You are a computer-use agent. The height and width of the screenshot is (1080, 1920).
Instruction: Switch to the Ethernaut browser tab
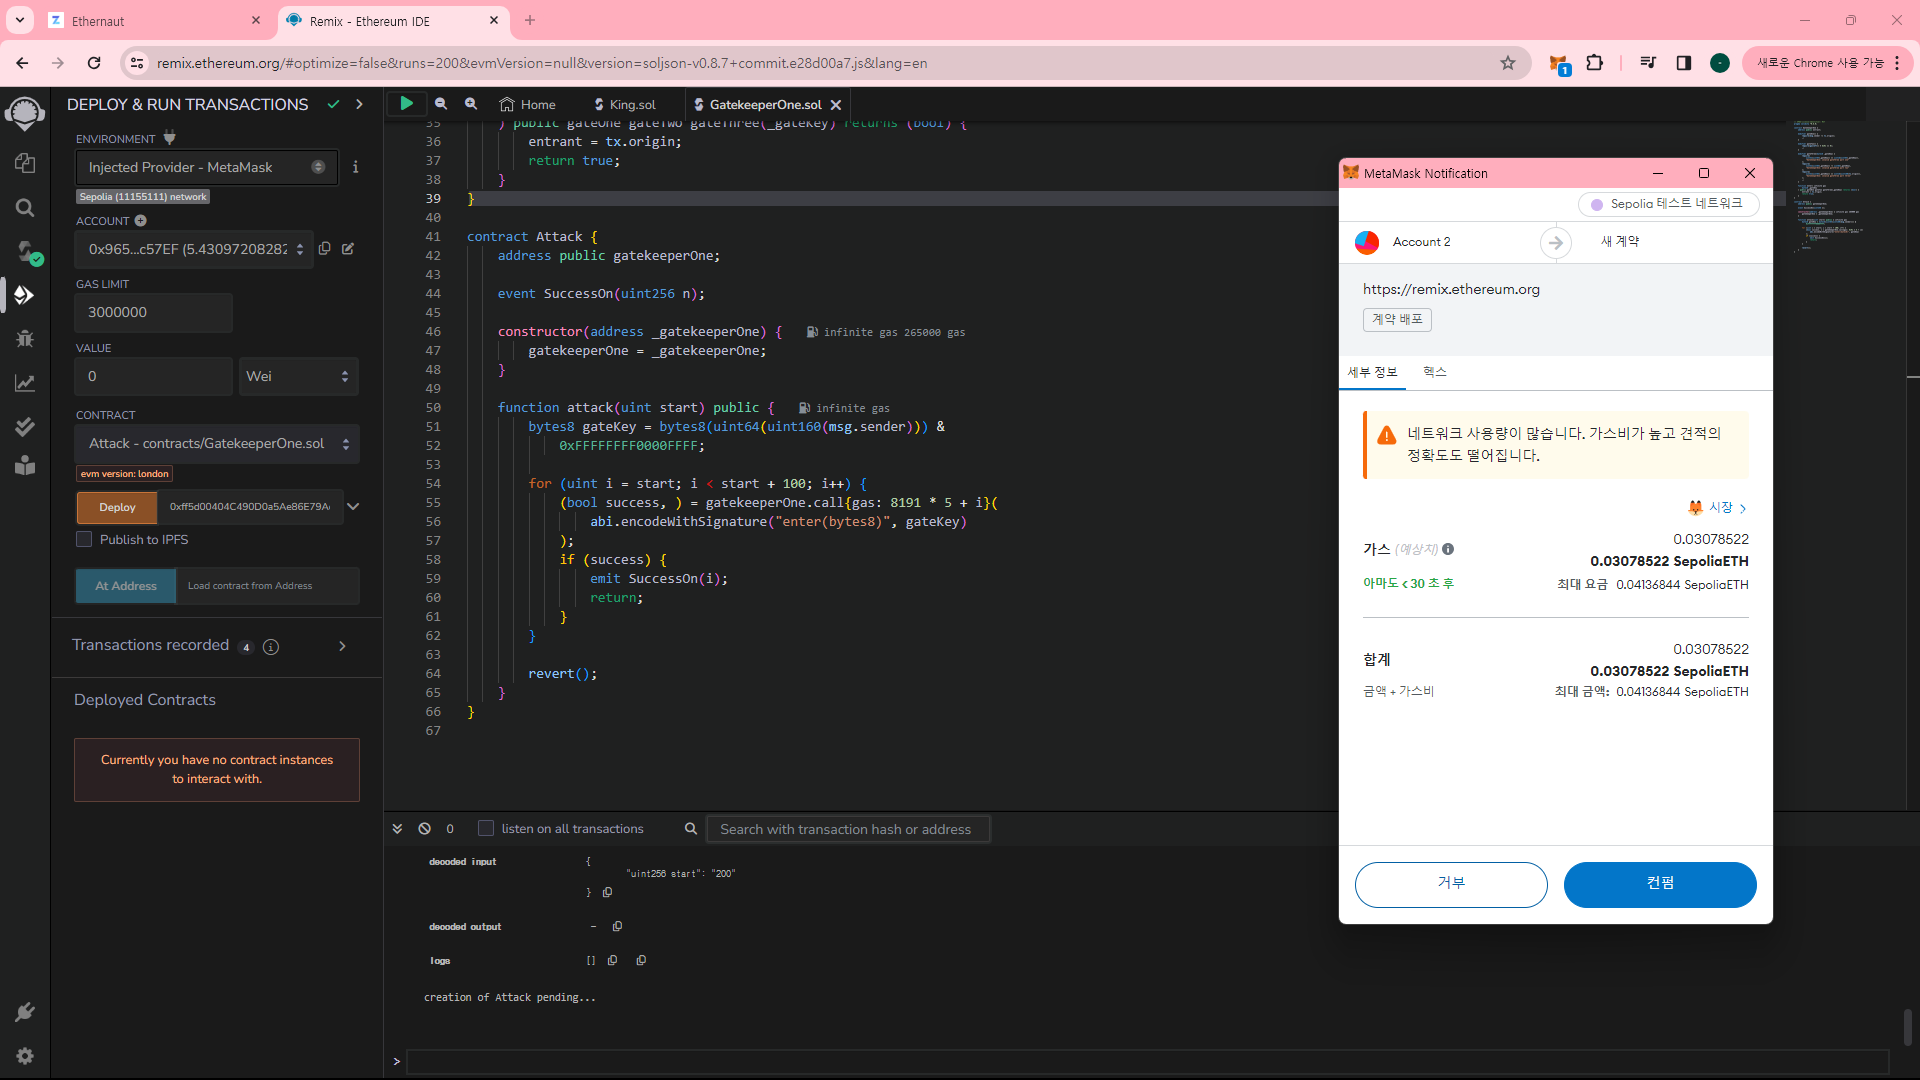click(x=155, y=21)
